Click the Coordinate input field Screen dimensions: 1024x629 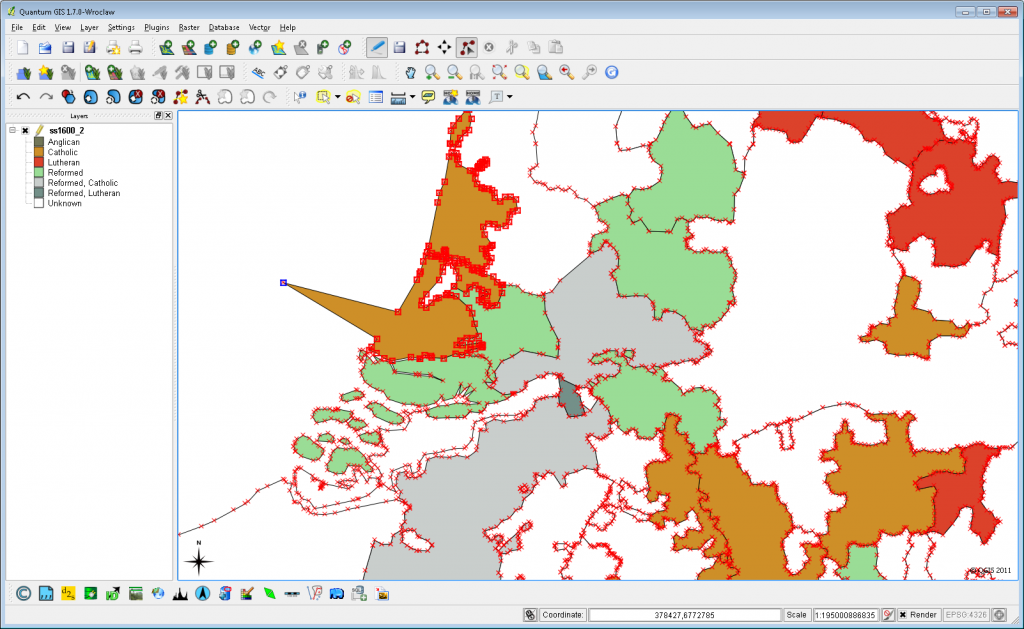point(685,615)
